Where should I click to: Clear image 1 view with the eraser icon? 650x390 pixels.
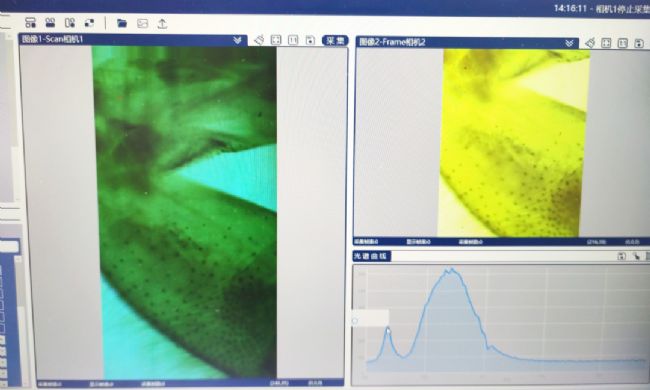(259, 40)
